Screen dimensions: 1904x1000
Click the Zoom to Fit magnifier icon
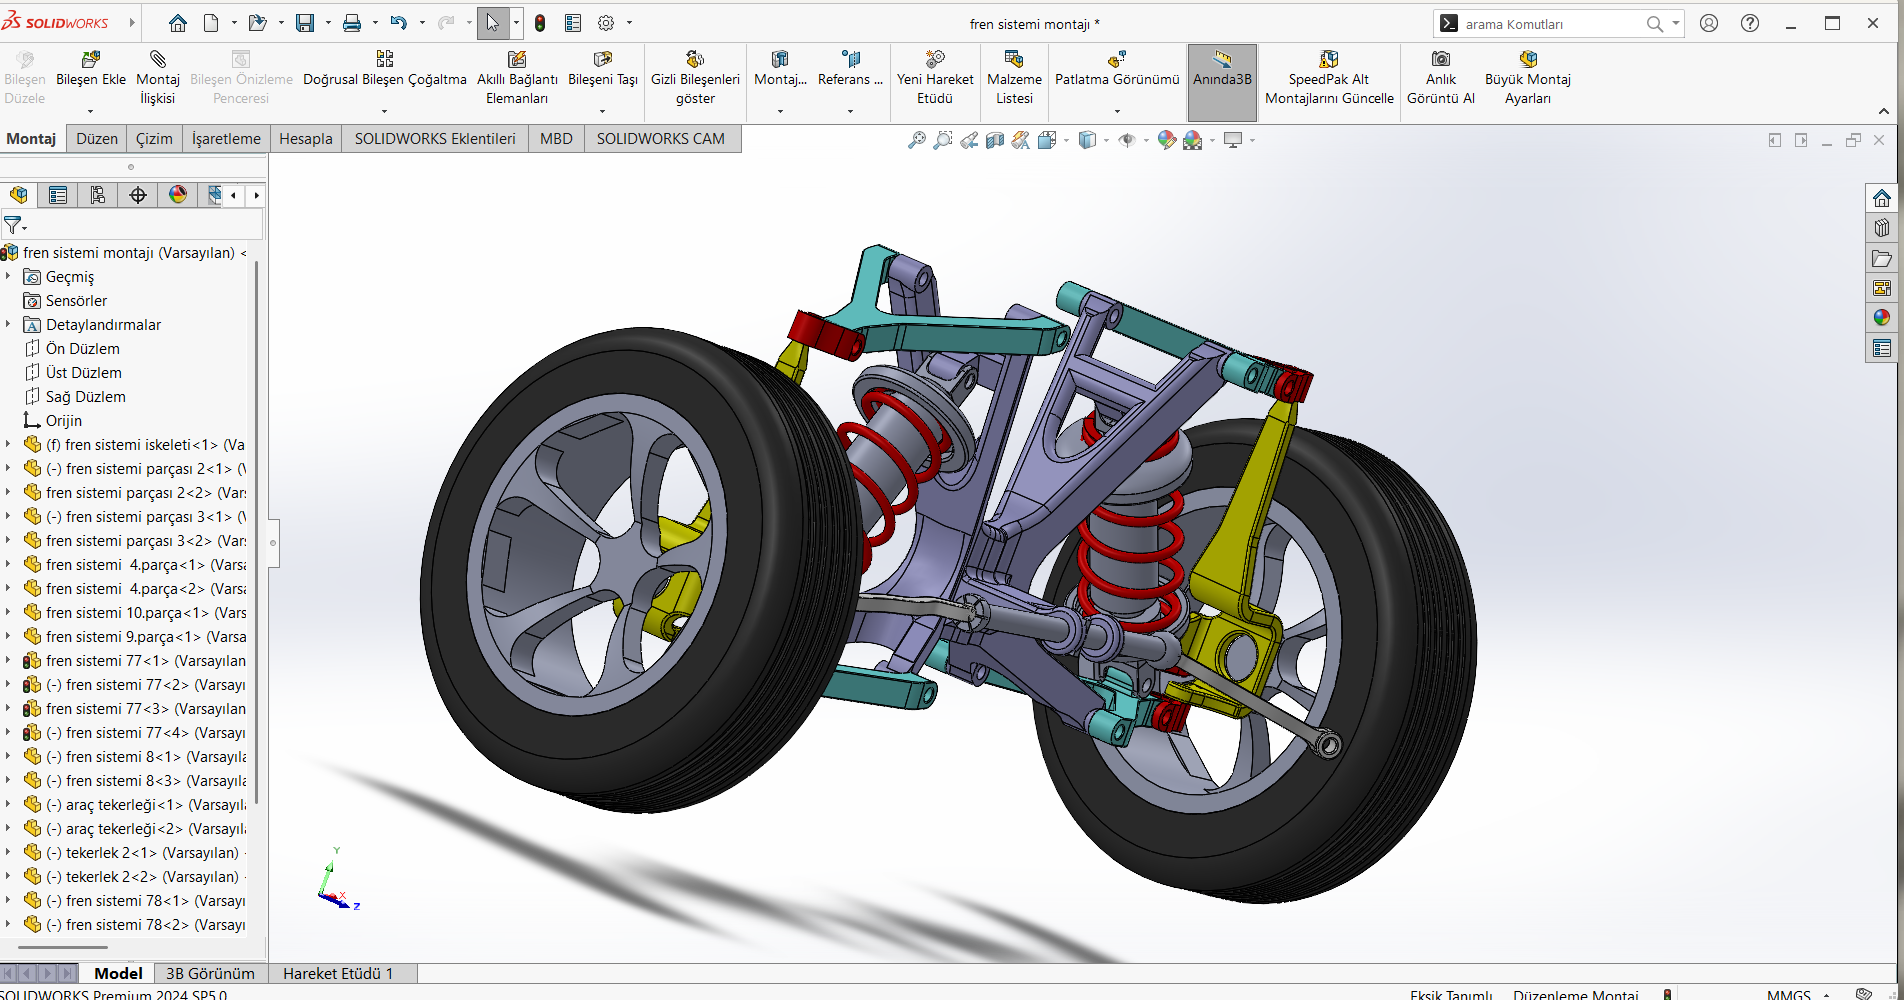coord(916,140)
